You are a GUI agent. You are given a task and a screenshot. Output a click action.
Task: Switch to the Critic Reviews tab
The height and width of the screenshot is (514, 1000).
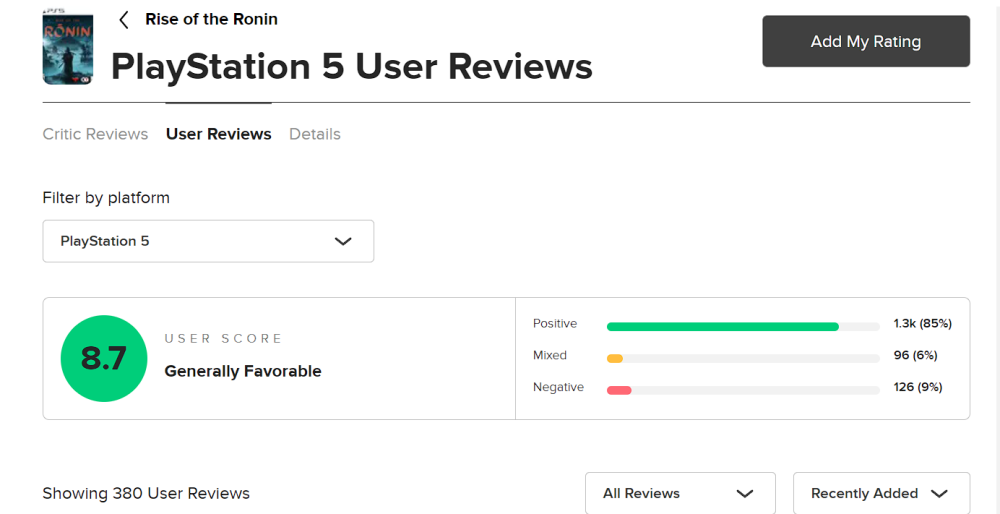coord(95,134)
